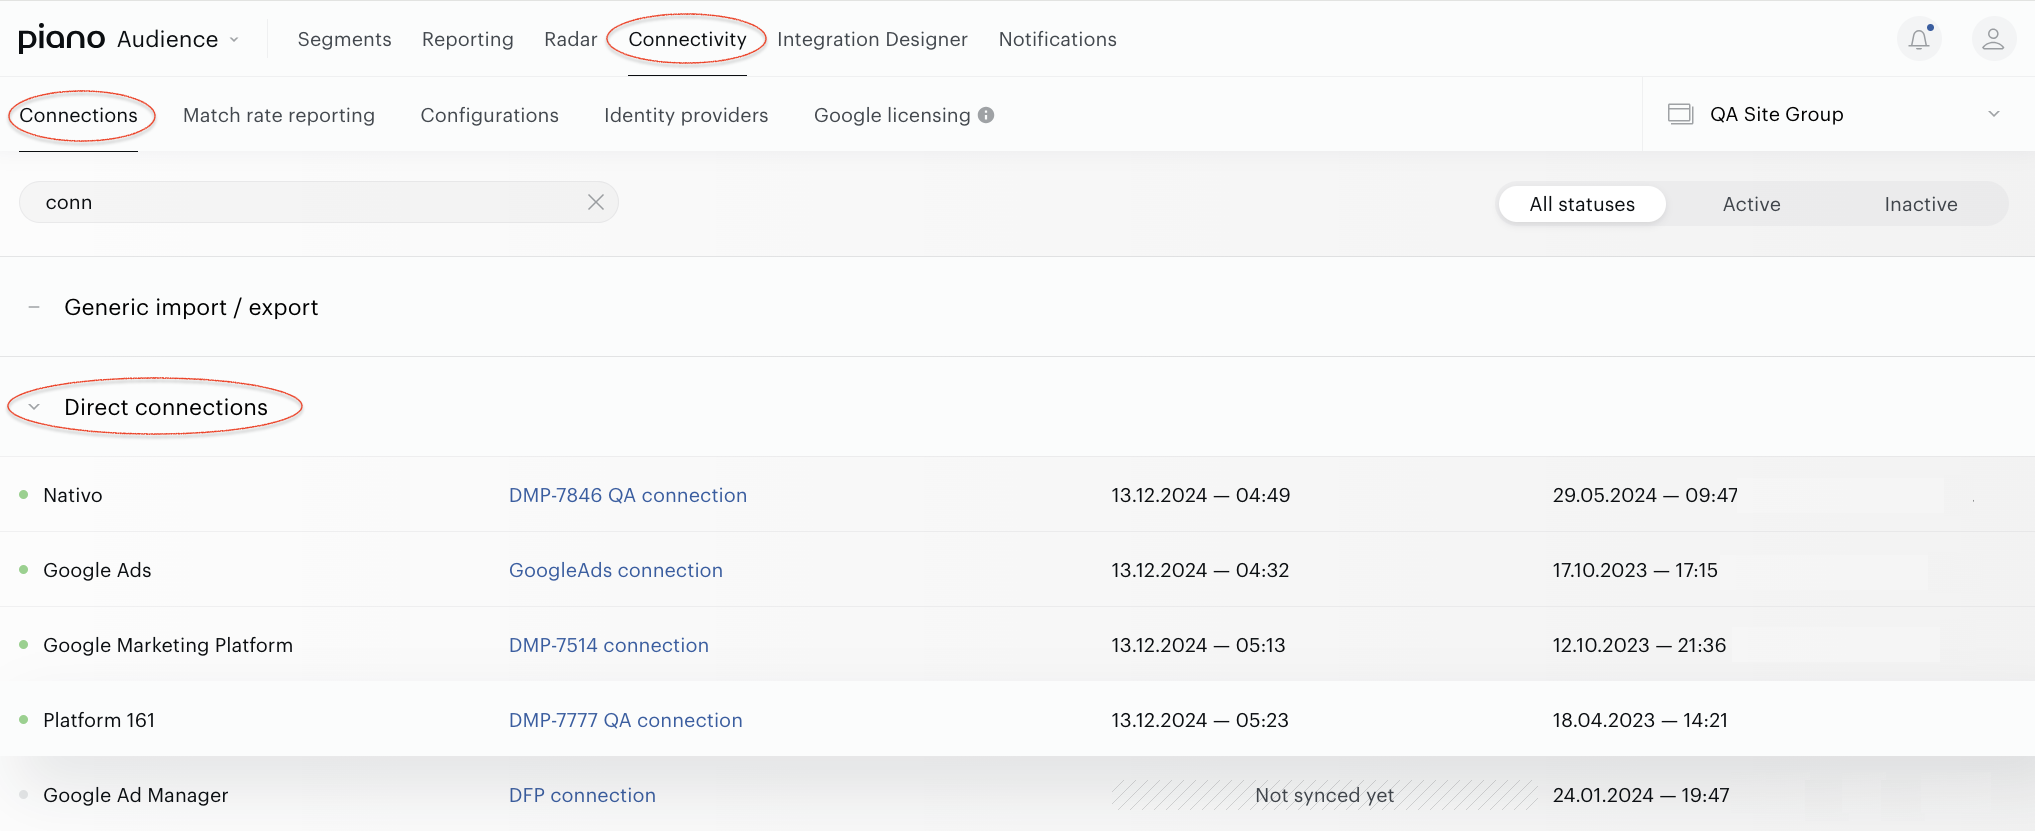2035x831 pixels.
Task: Open the DMP-7514 connection link
Action: tap(609, 645)
